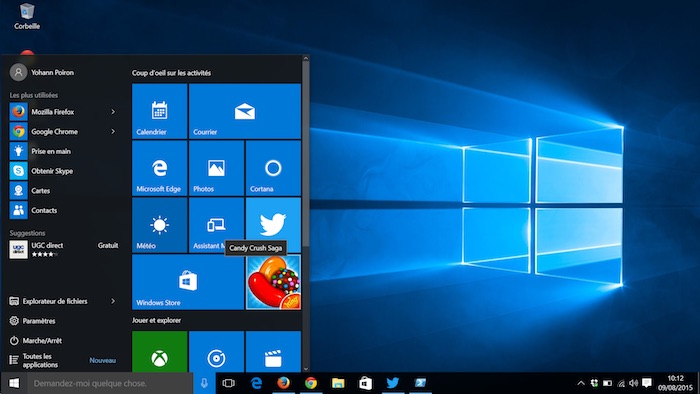The height and width of the screenshot is (394, 700).
Task: Open Prise en main app
Action: [x=62, y=151]
